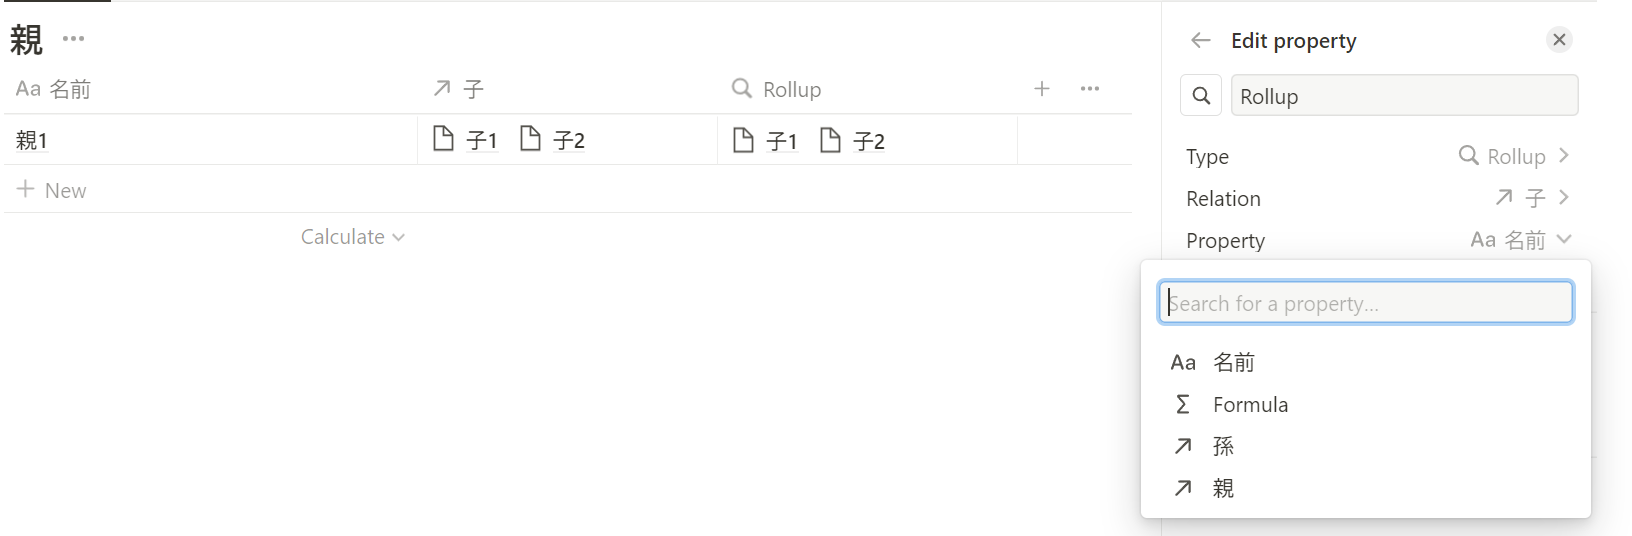Click the back arrow in Edit property
Image resolution: width=1632 pixels, height=536 pixels.
pyautogui.click(x=1201, y=40)
